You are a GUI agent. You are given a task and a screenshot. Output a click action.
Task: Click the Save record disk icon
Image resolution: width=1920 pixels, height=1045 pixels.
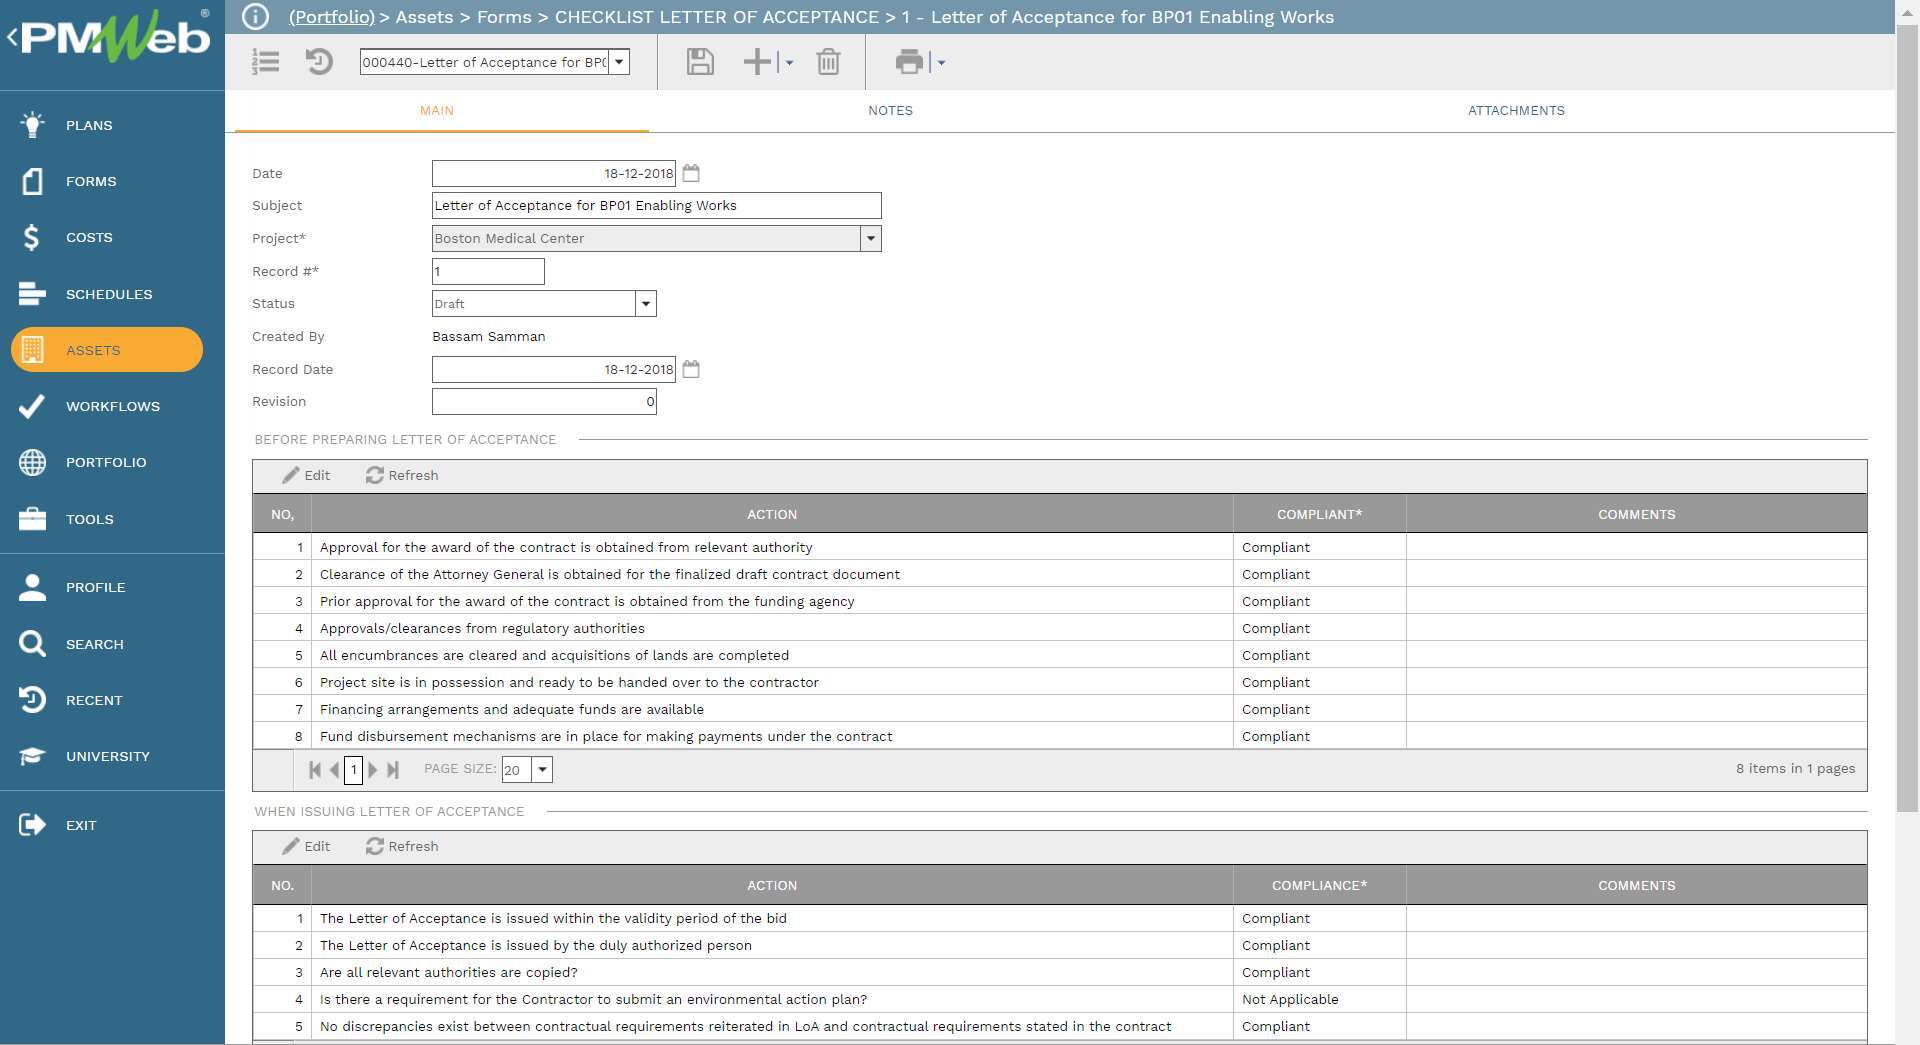[x=700, y=62]
